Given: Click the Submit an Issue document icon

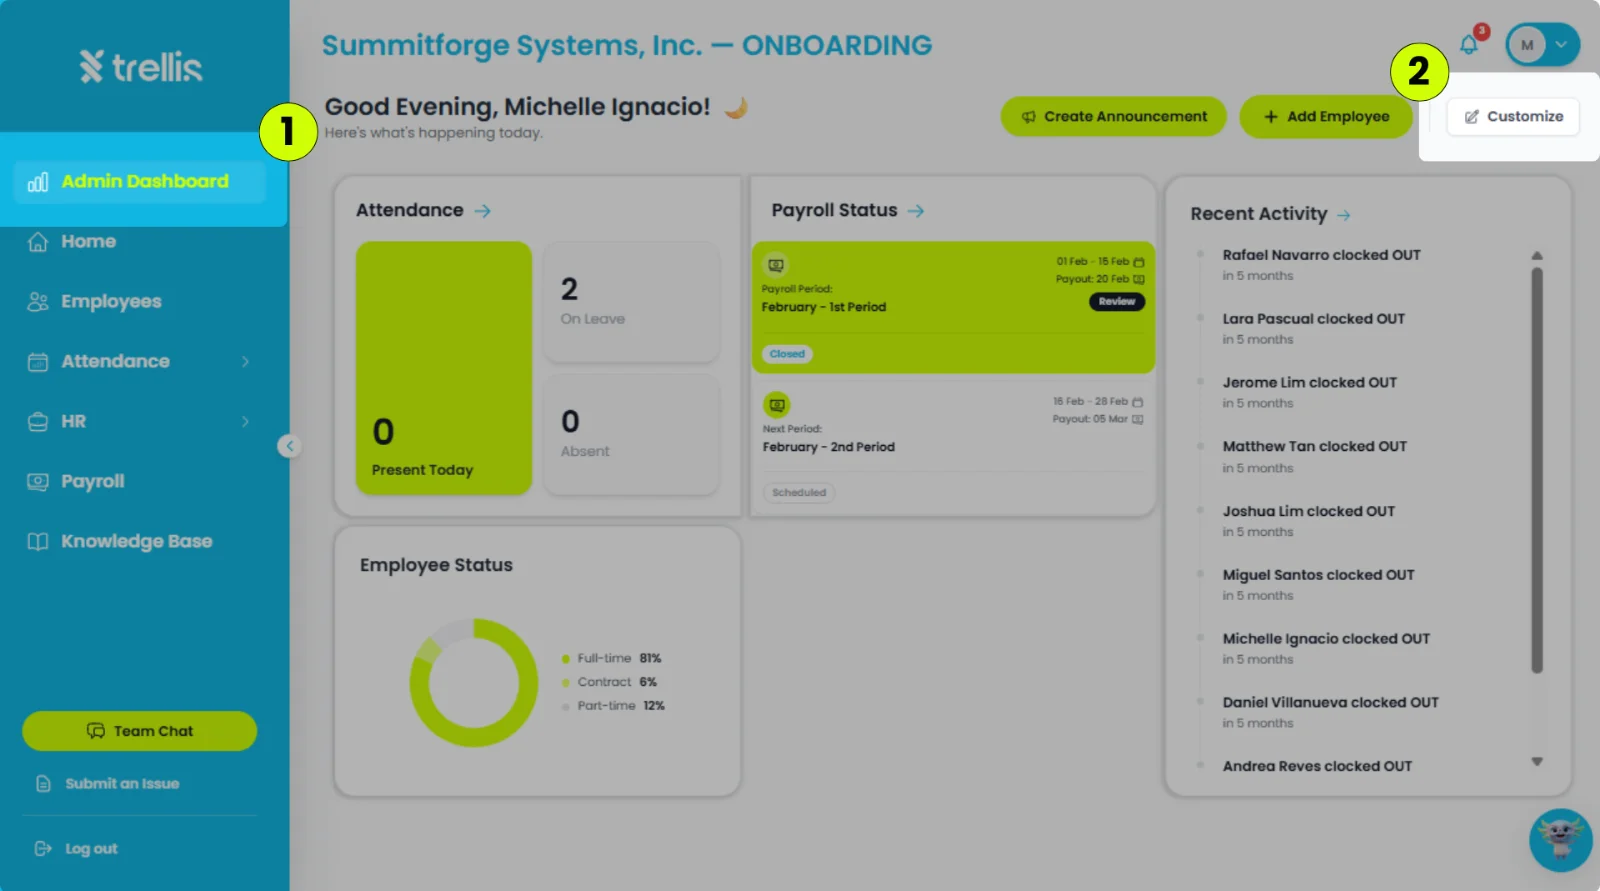Looking at the screenshot, I should (43, 784).
